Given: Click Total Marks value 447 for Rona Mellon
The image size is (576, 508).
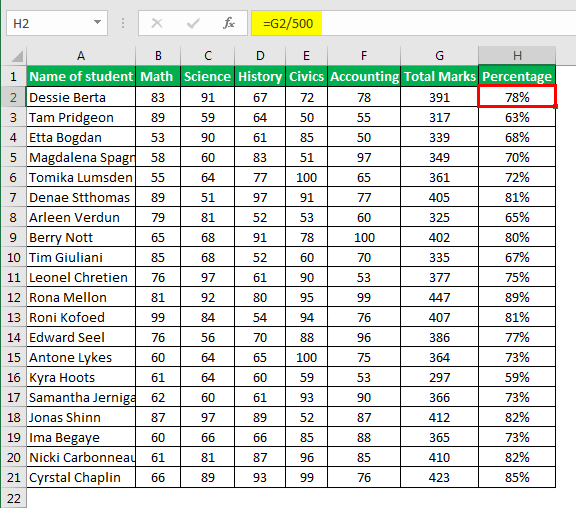Looking at the screenshot, I should click(x=439, y=297).
